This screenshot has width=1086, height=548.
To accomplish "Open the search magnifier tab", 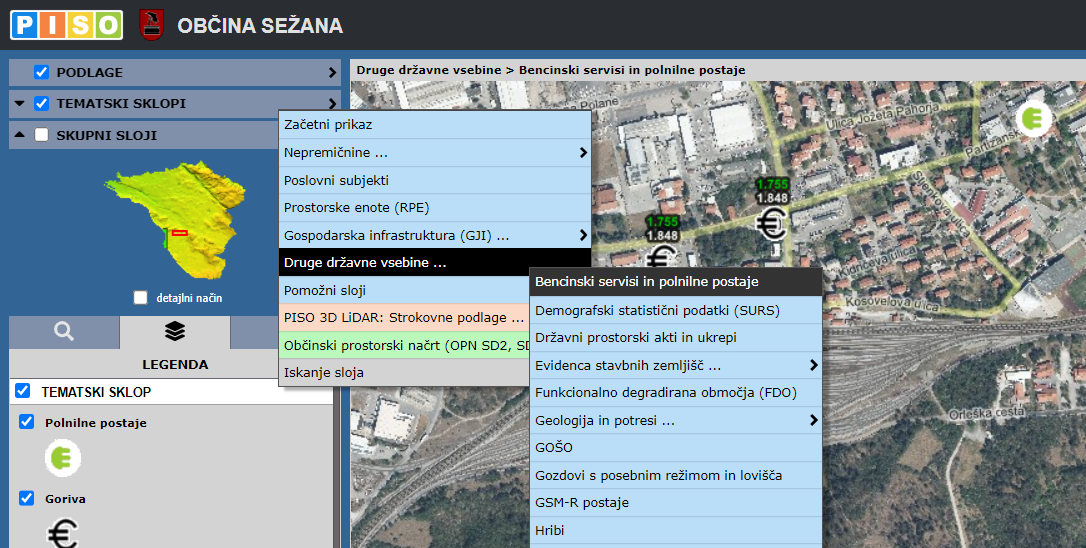I will point(64,332).
